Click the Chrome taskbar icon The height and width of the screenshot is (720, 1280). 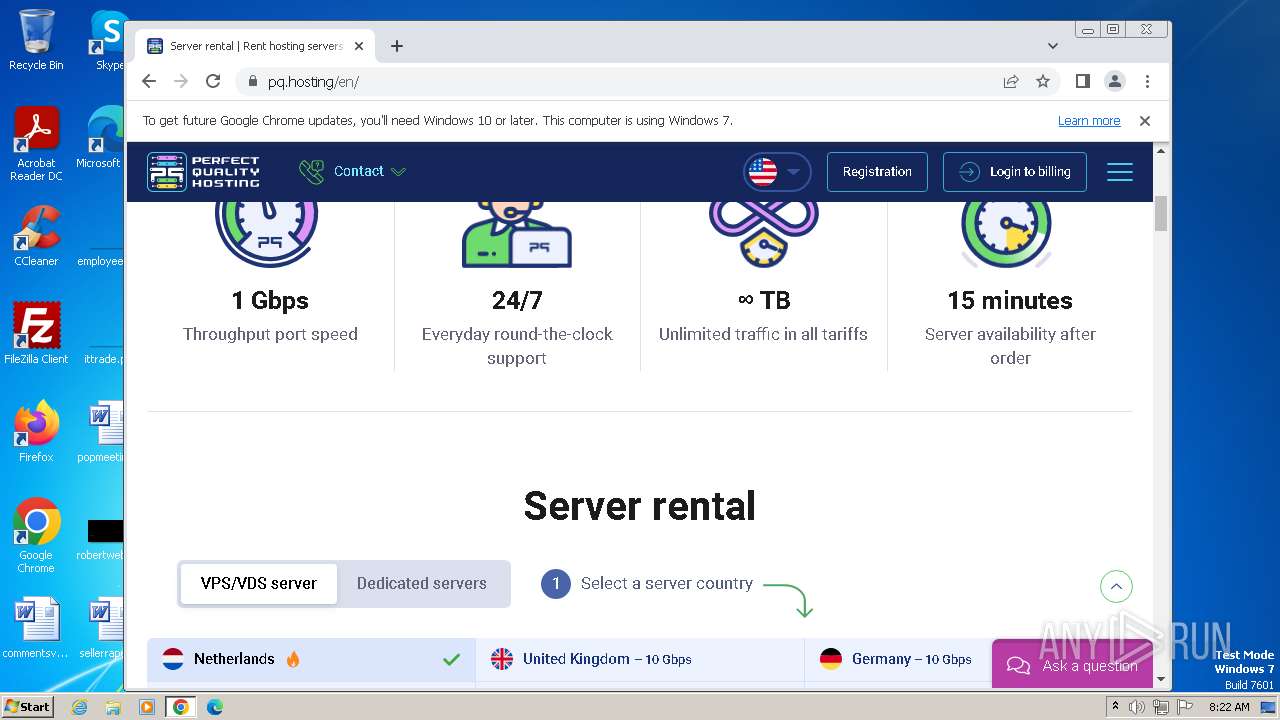181,707
